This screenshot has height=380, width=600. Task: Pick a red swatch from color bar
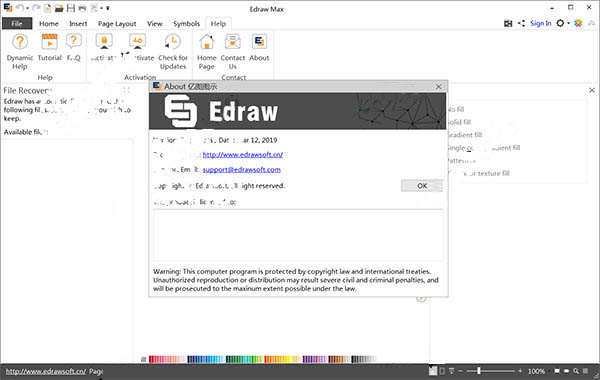(152, 359)
